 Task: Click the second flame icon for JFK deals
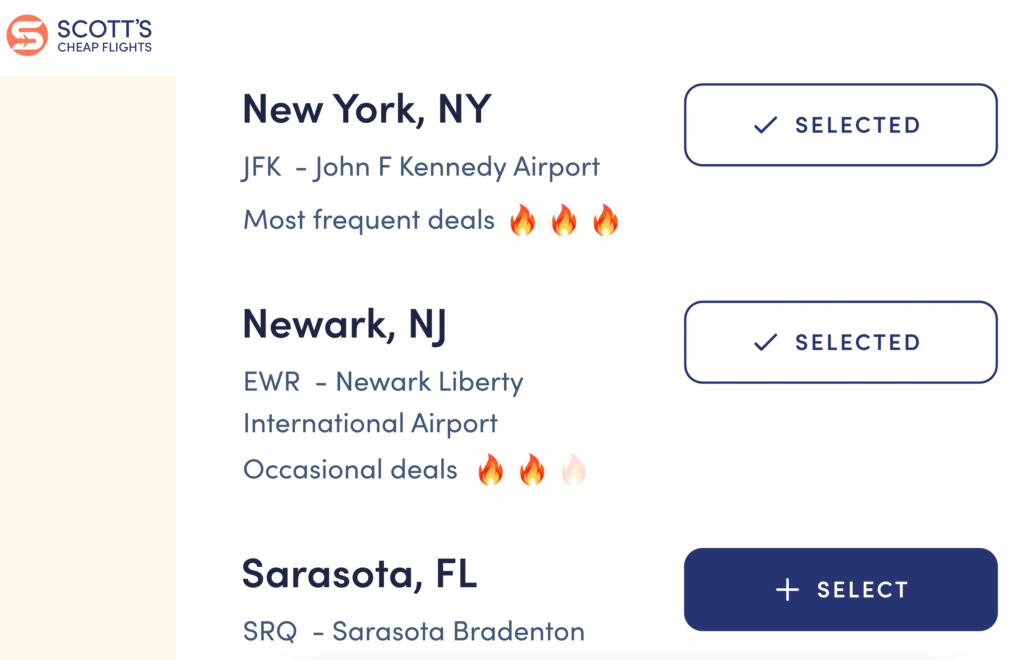(x=564, y=220)
